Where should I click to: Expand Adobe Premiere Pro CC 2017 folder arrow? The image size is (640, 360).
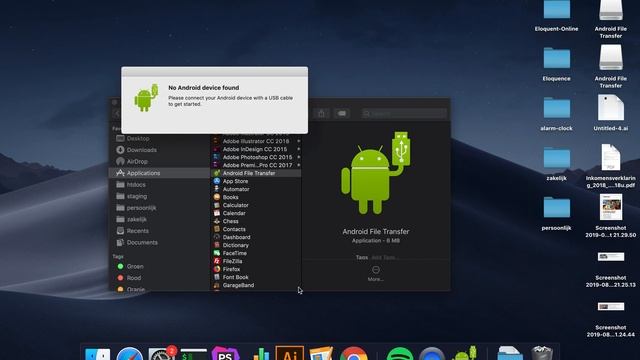[298, 165]
